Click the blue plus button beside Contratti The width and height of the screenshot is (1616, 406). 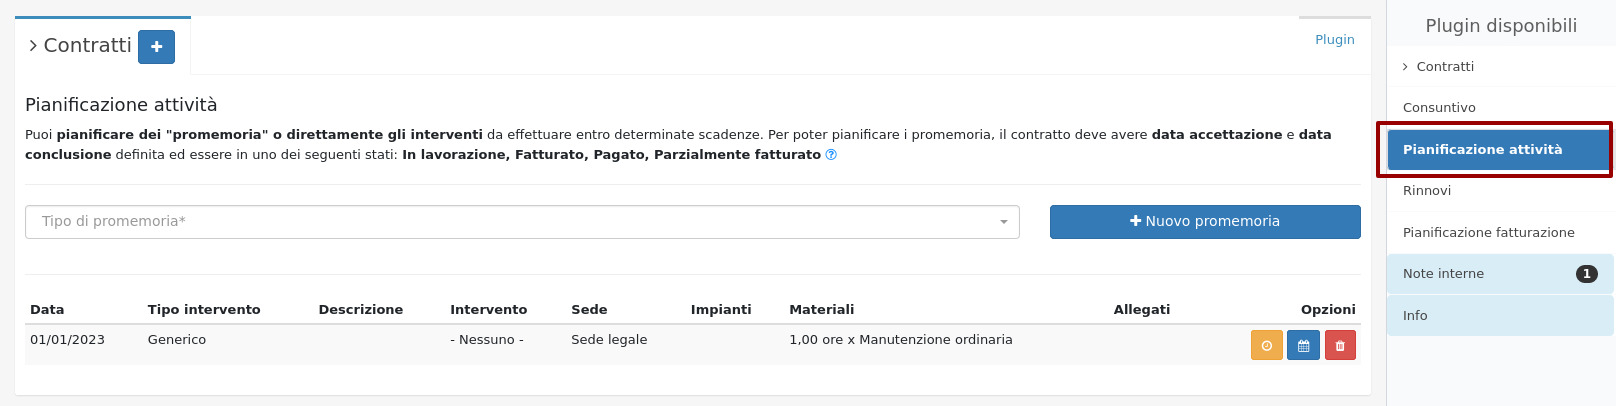pos(156,47)
